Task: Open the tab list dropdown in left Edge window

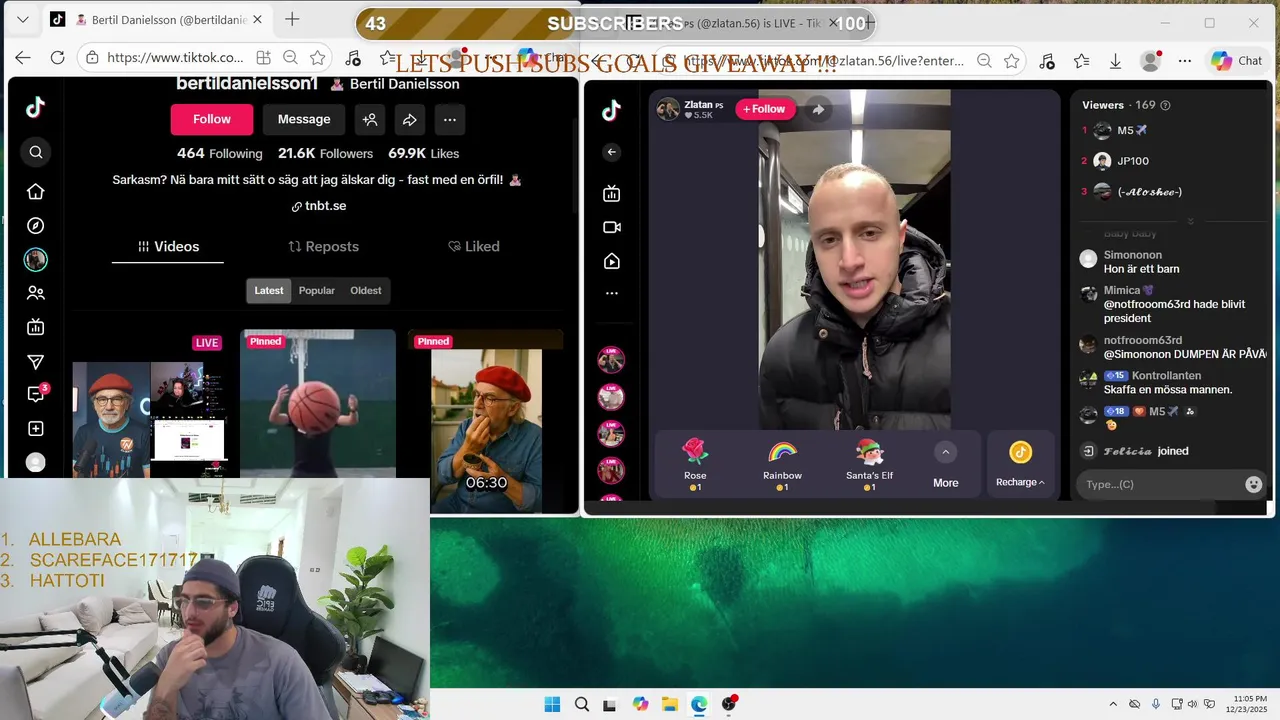Action: pyautogui.click(x=22, y=20)
